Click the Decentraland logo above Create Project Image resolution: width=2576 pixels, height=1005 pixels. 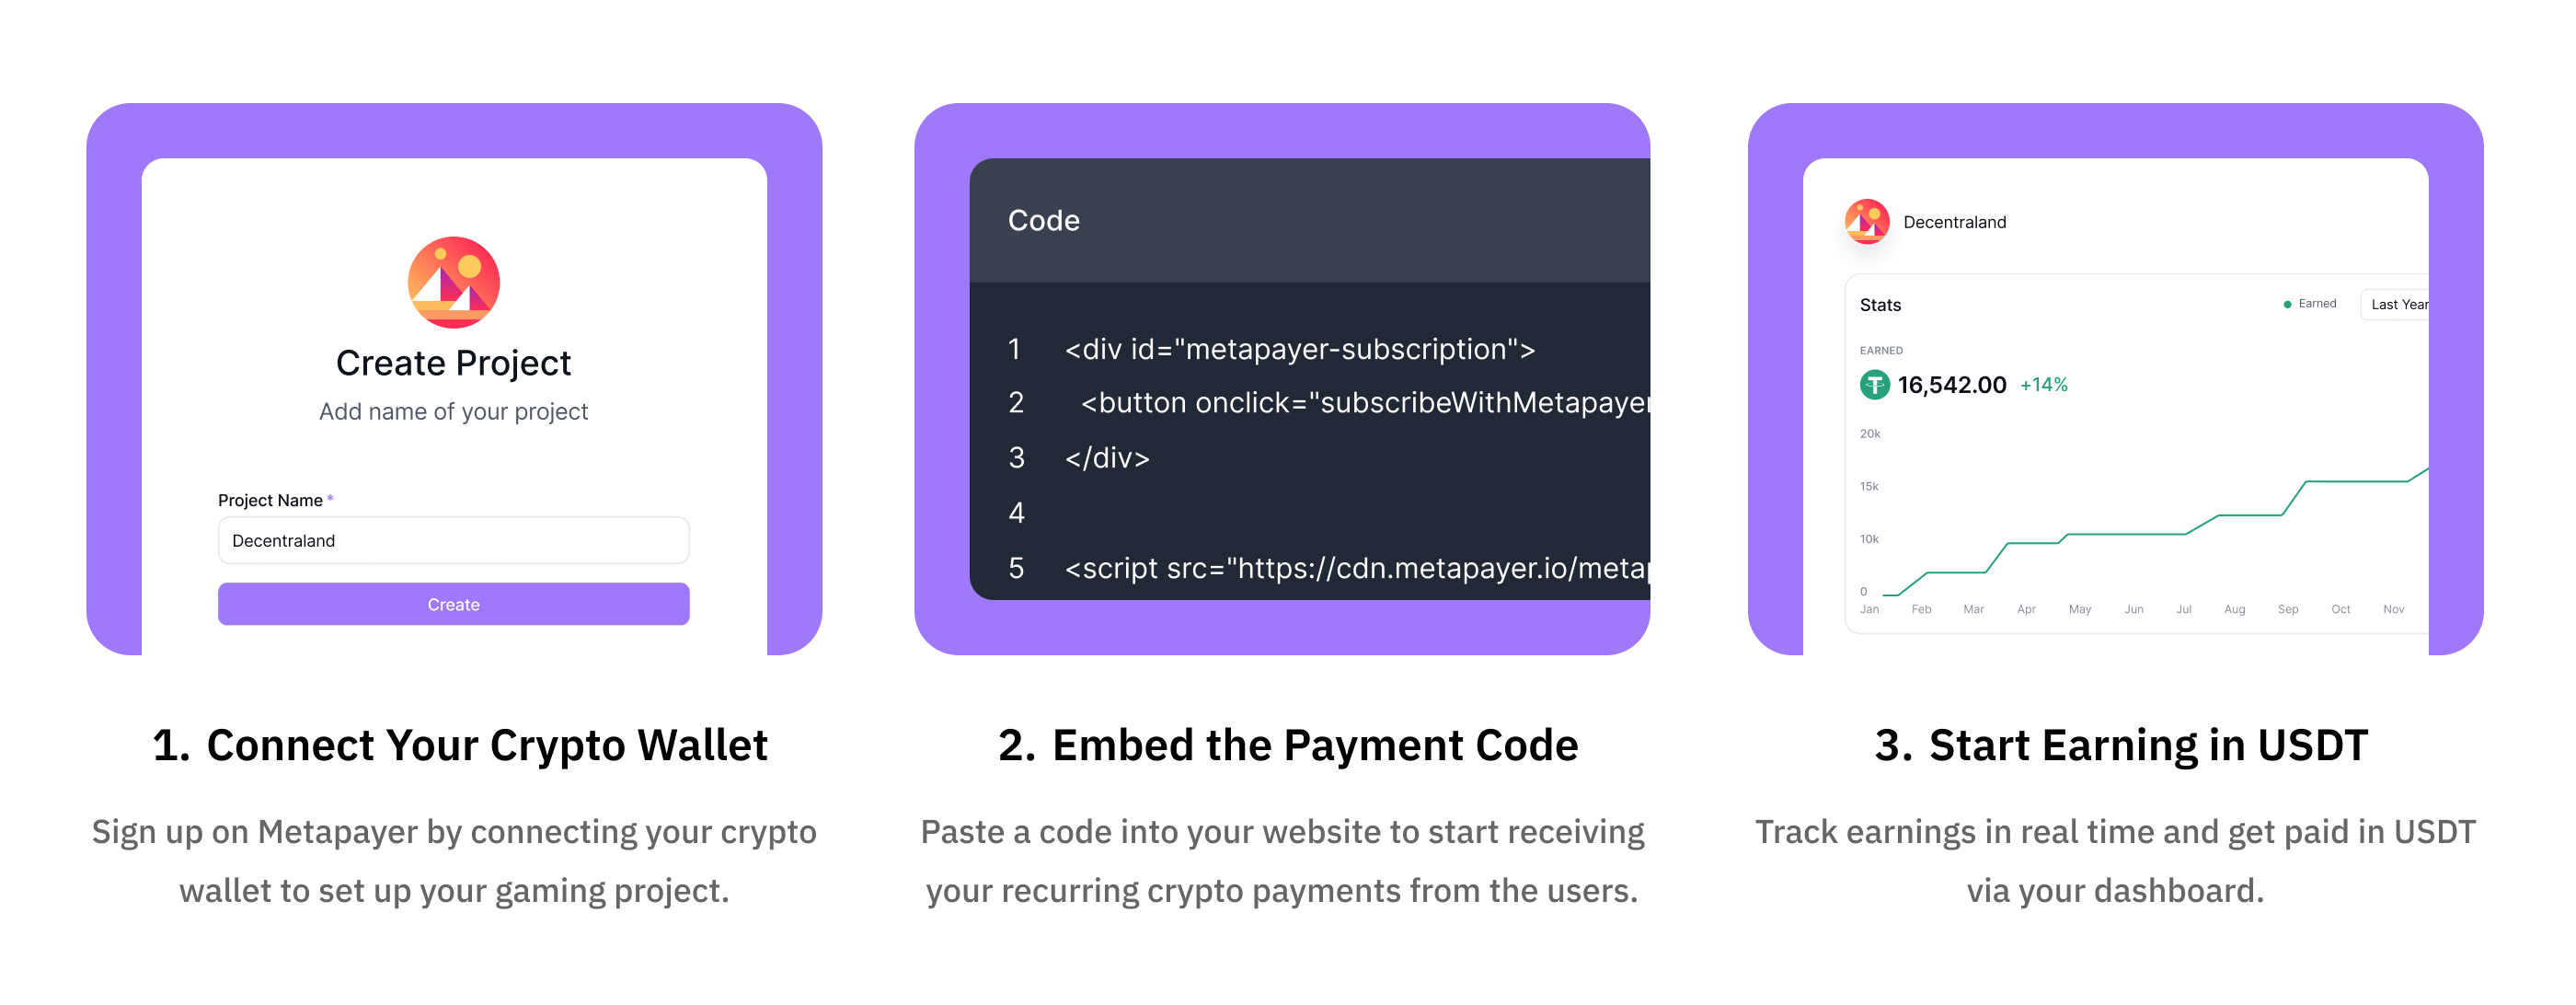tap(453, 282)
